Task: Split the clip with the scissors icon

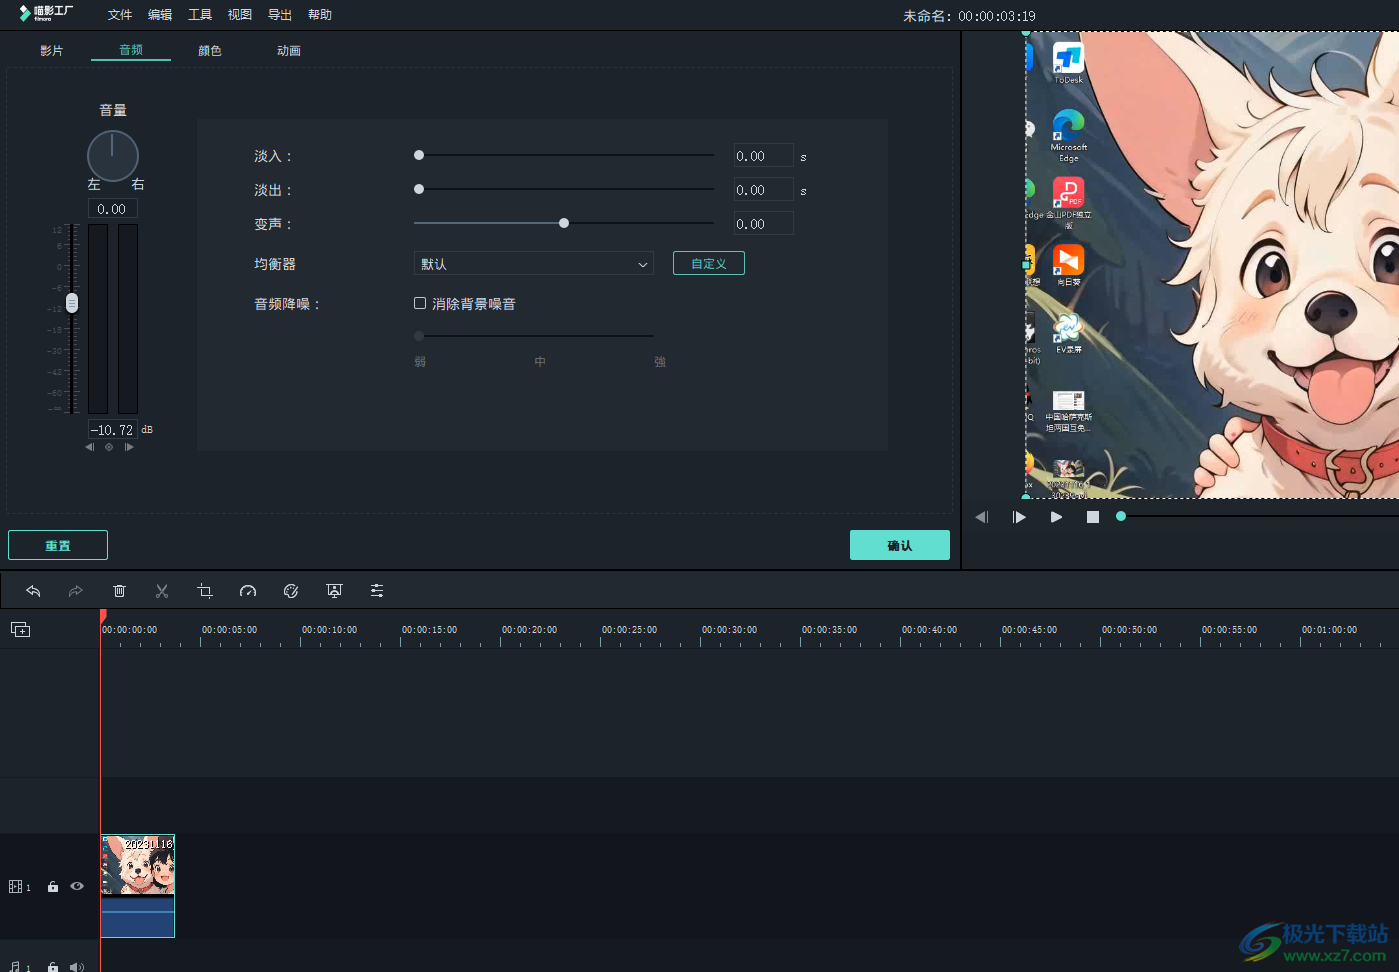Action: tap(162, 591)
